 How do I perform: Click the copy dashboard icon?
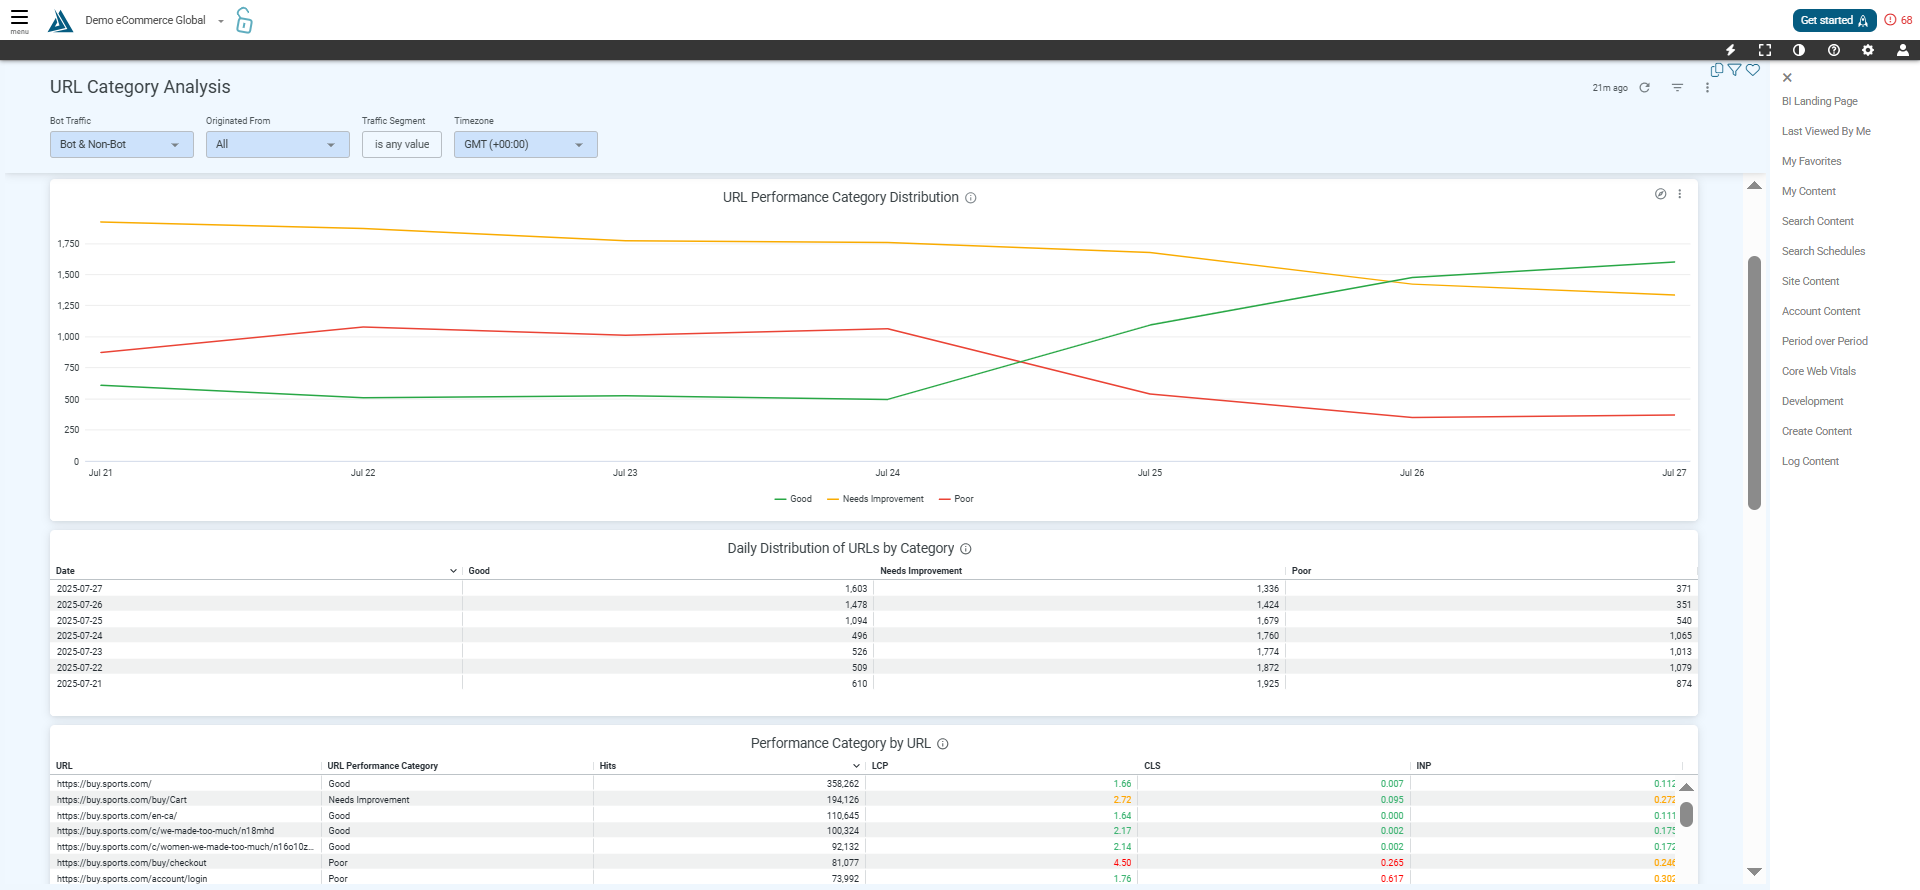[x=1717, y=70]
